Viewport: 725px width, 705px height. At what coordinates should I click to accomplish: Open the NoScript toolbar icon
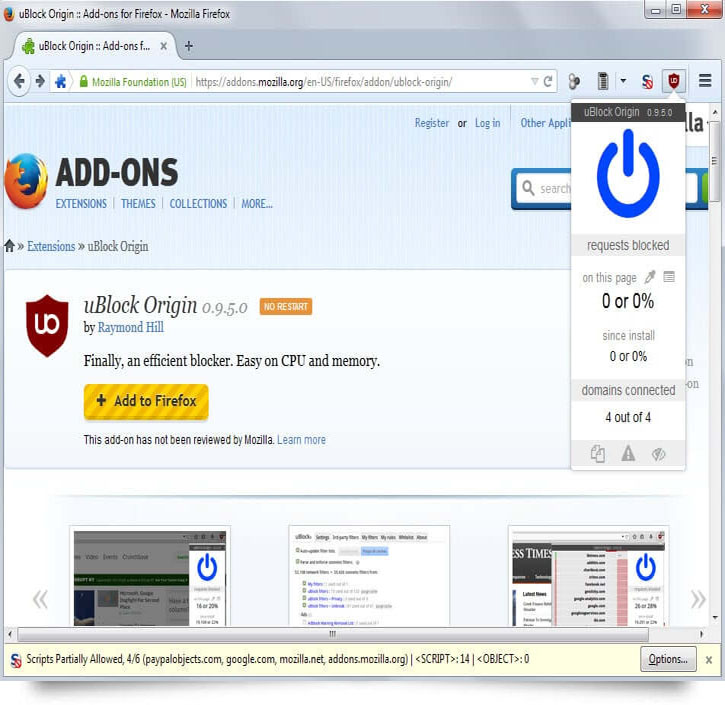tap(647, 82)
